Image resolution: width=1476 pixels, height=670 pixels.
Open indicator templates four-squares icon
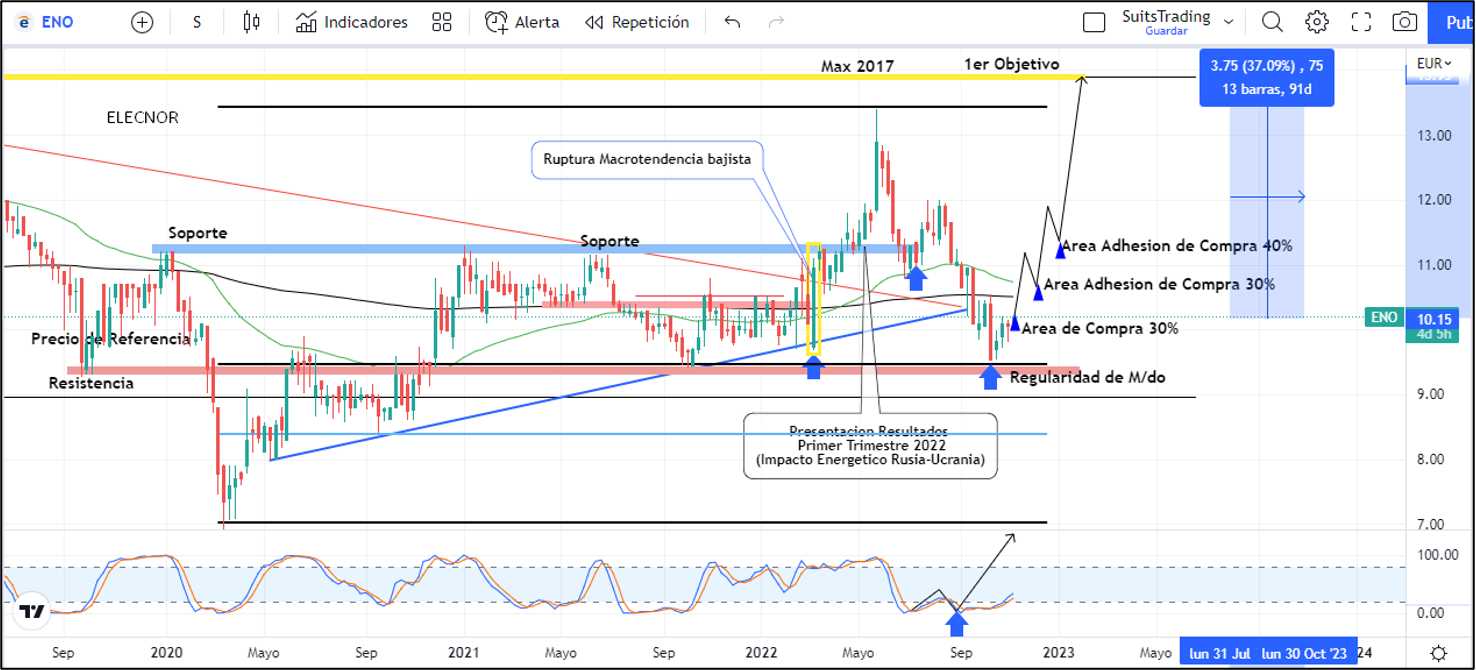point(442,22)
